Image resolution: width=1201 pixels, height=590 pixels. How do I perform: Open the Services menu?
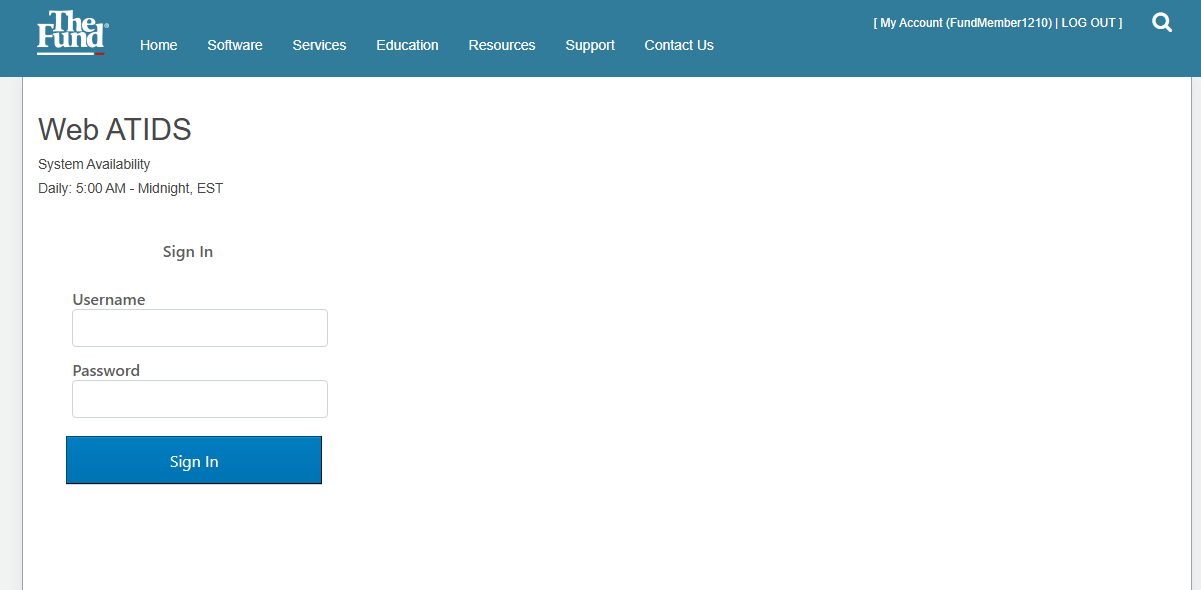319,45
